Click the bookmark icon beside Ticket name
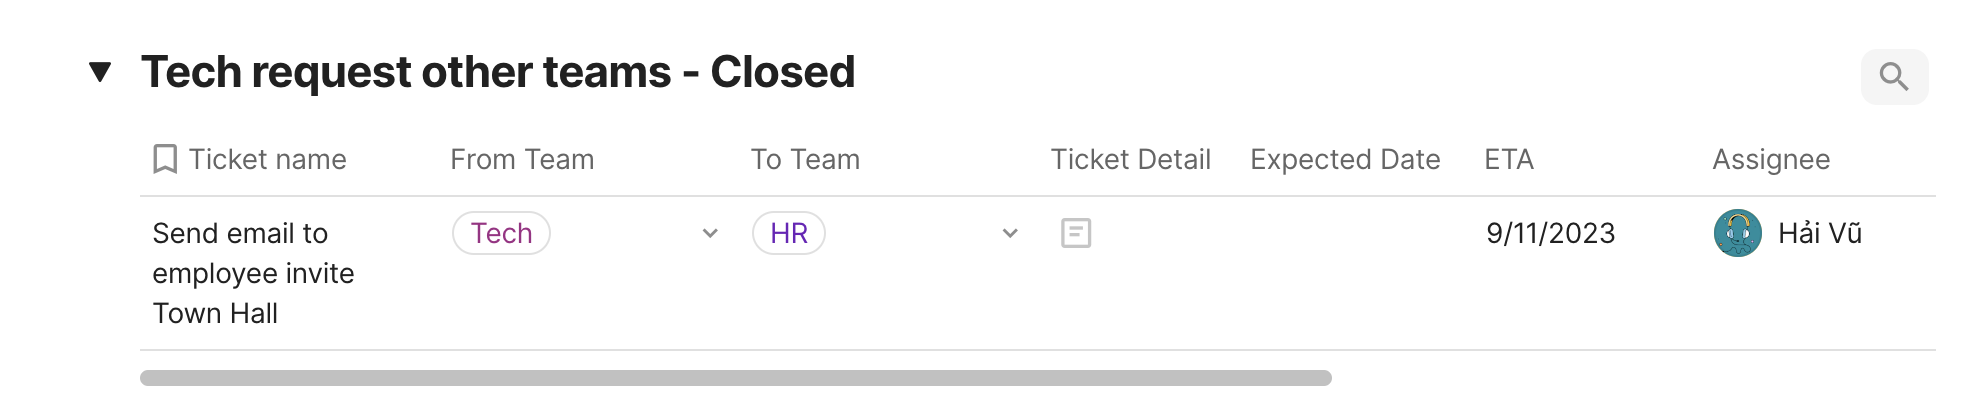The image size is (1984, 410). tap(165, 159)
